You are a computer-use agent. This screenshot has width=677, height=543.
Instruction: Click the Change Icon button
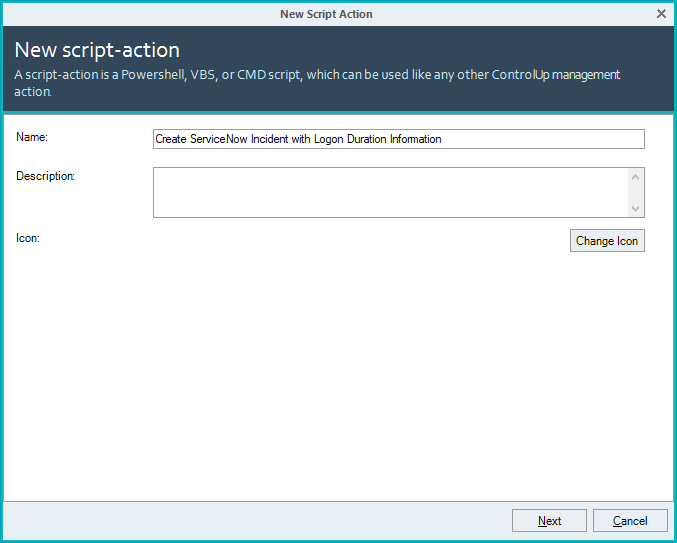coord(607,240)
